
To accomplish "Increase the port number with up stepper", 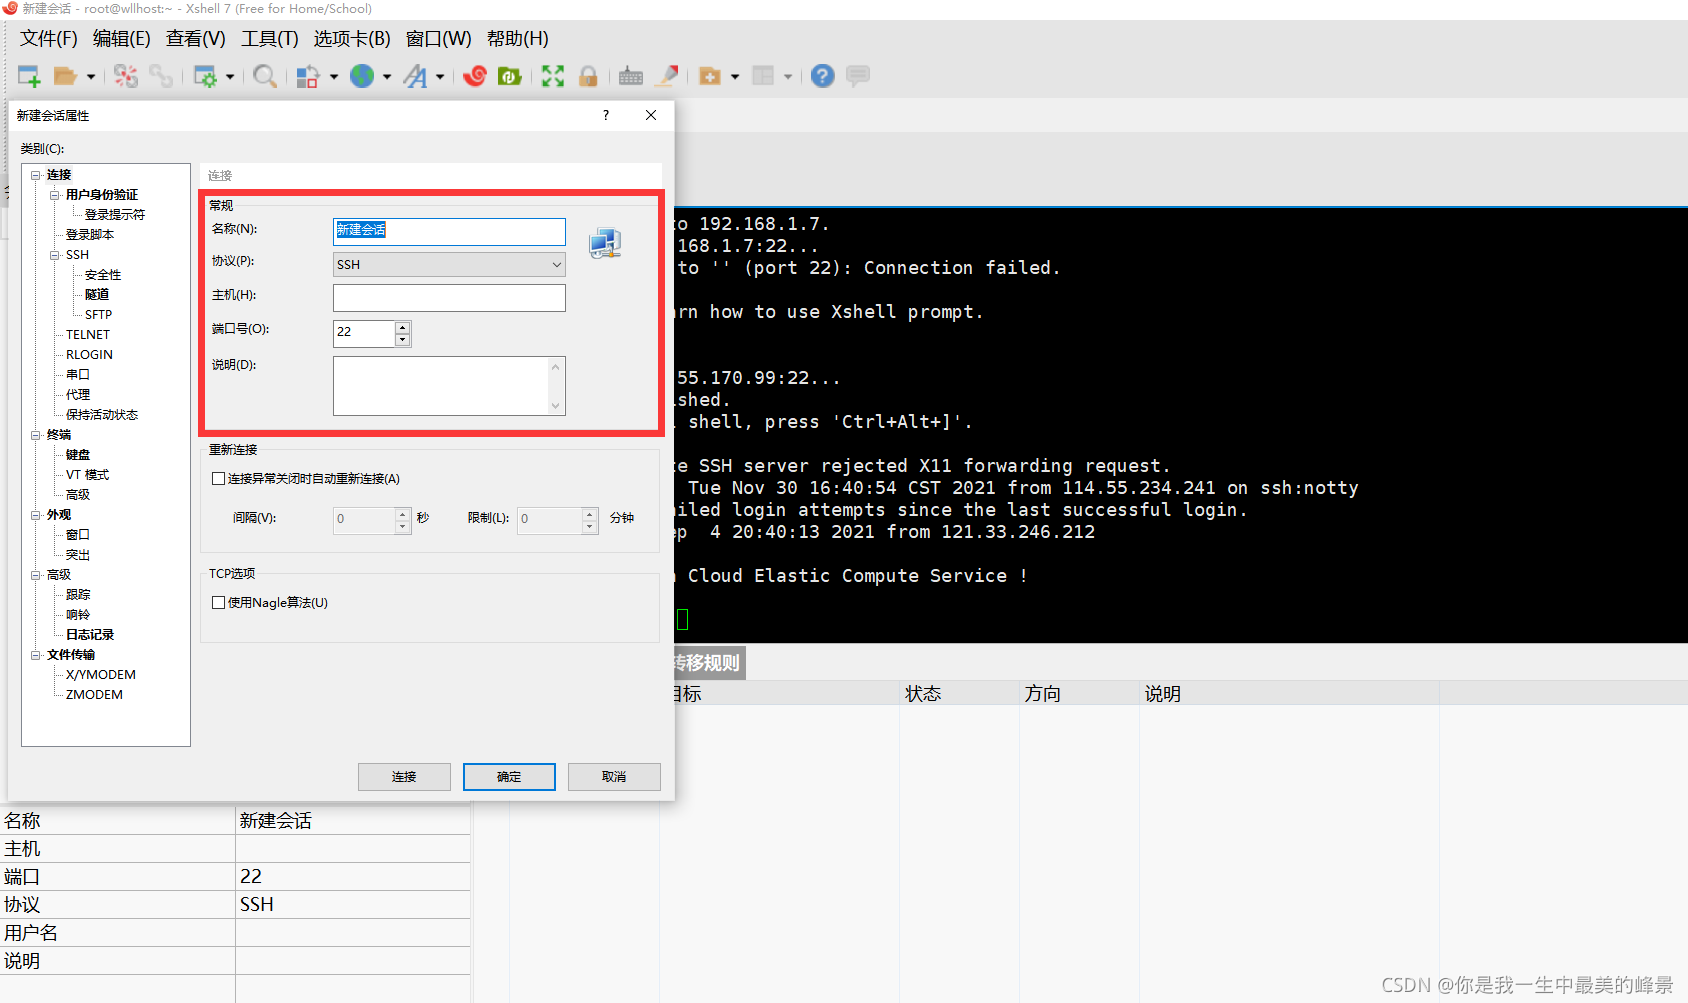I will click(x=403, y=327).
